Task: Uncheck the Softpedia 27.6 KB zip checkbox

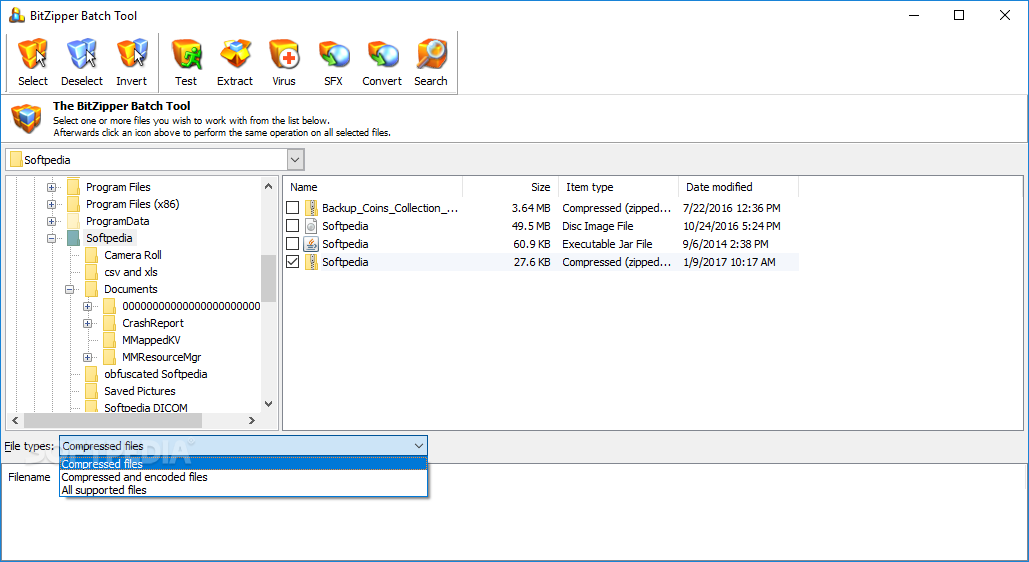Action: click(x=293, y=262)
